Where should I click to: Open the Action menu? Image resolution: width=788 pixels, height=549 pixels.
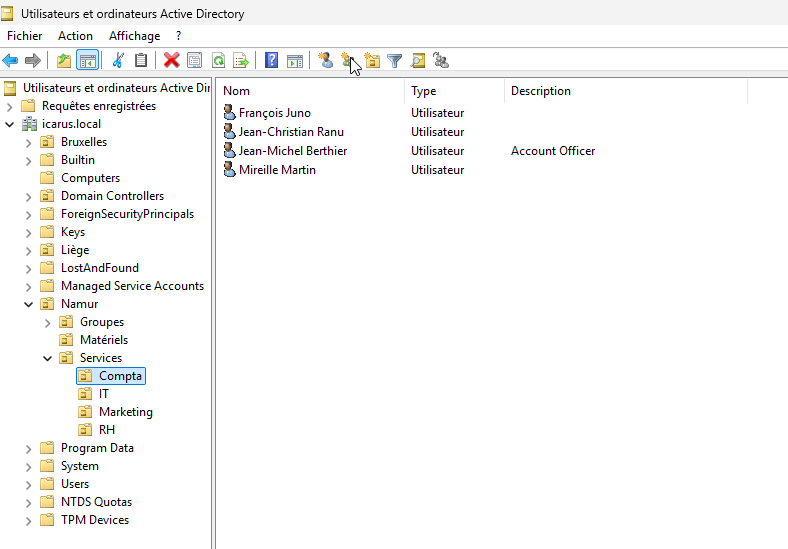click(75, 36)
